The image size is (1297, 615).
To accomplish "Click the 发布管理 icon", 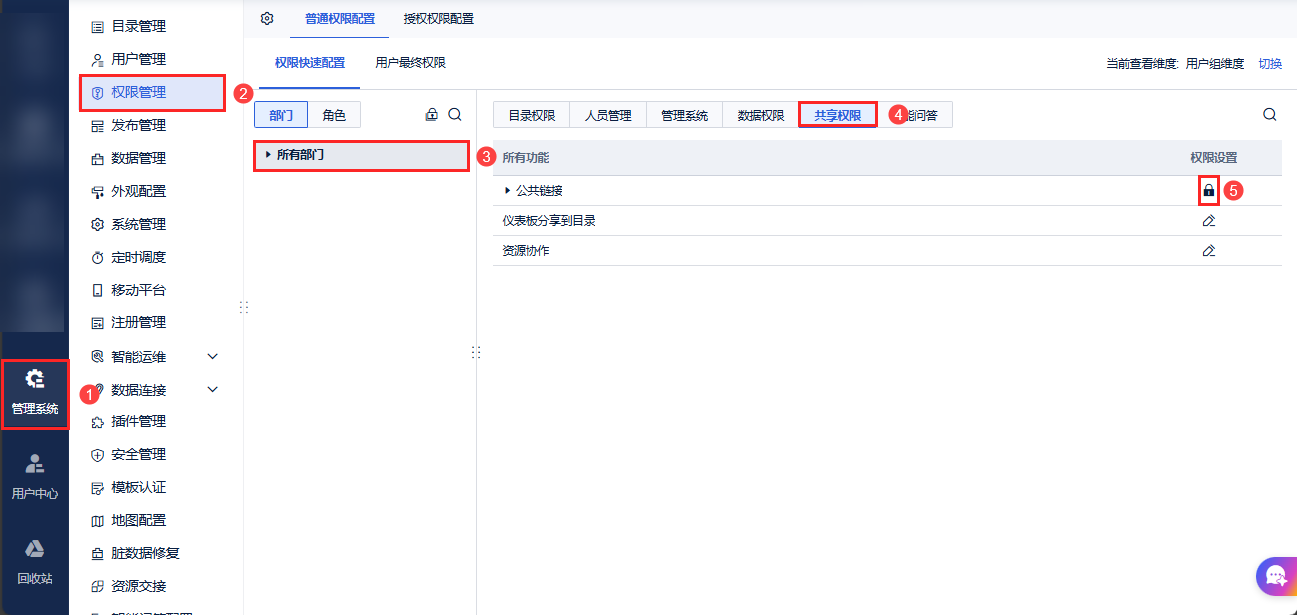I will (97, 125).
